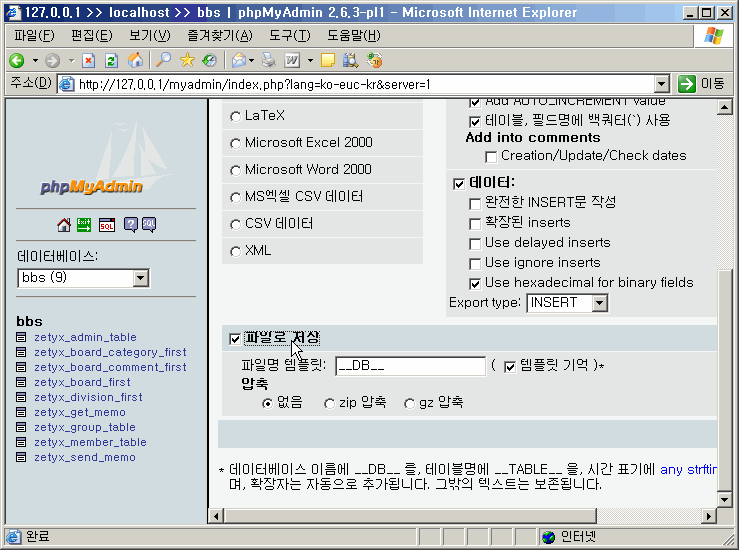
Task: Disable Use hexadecimal for binary fields
Action: click(475, 283)
